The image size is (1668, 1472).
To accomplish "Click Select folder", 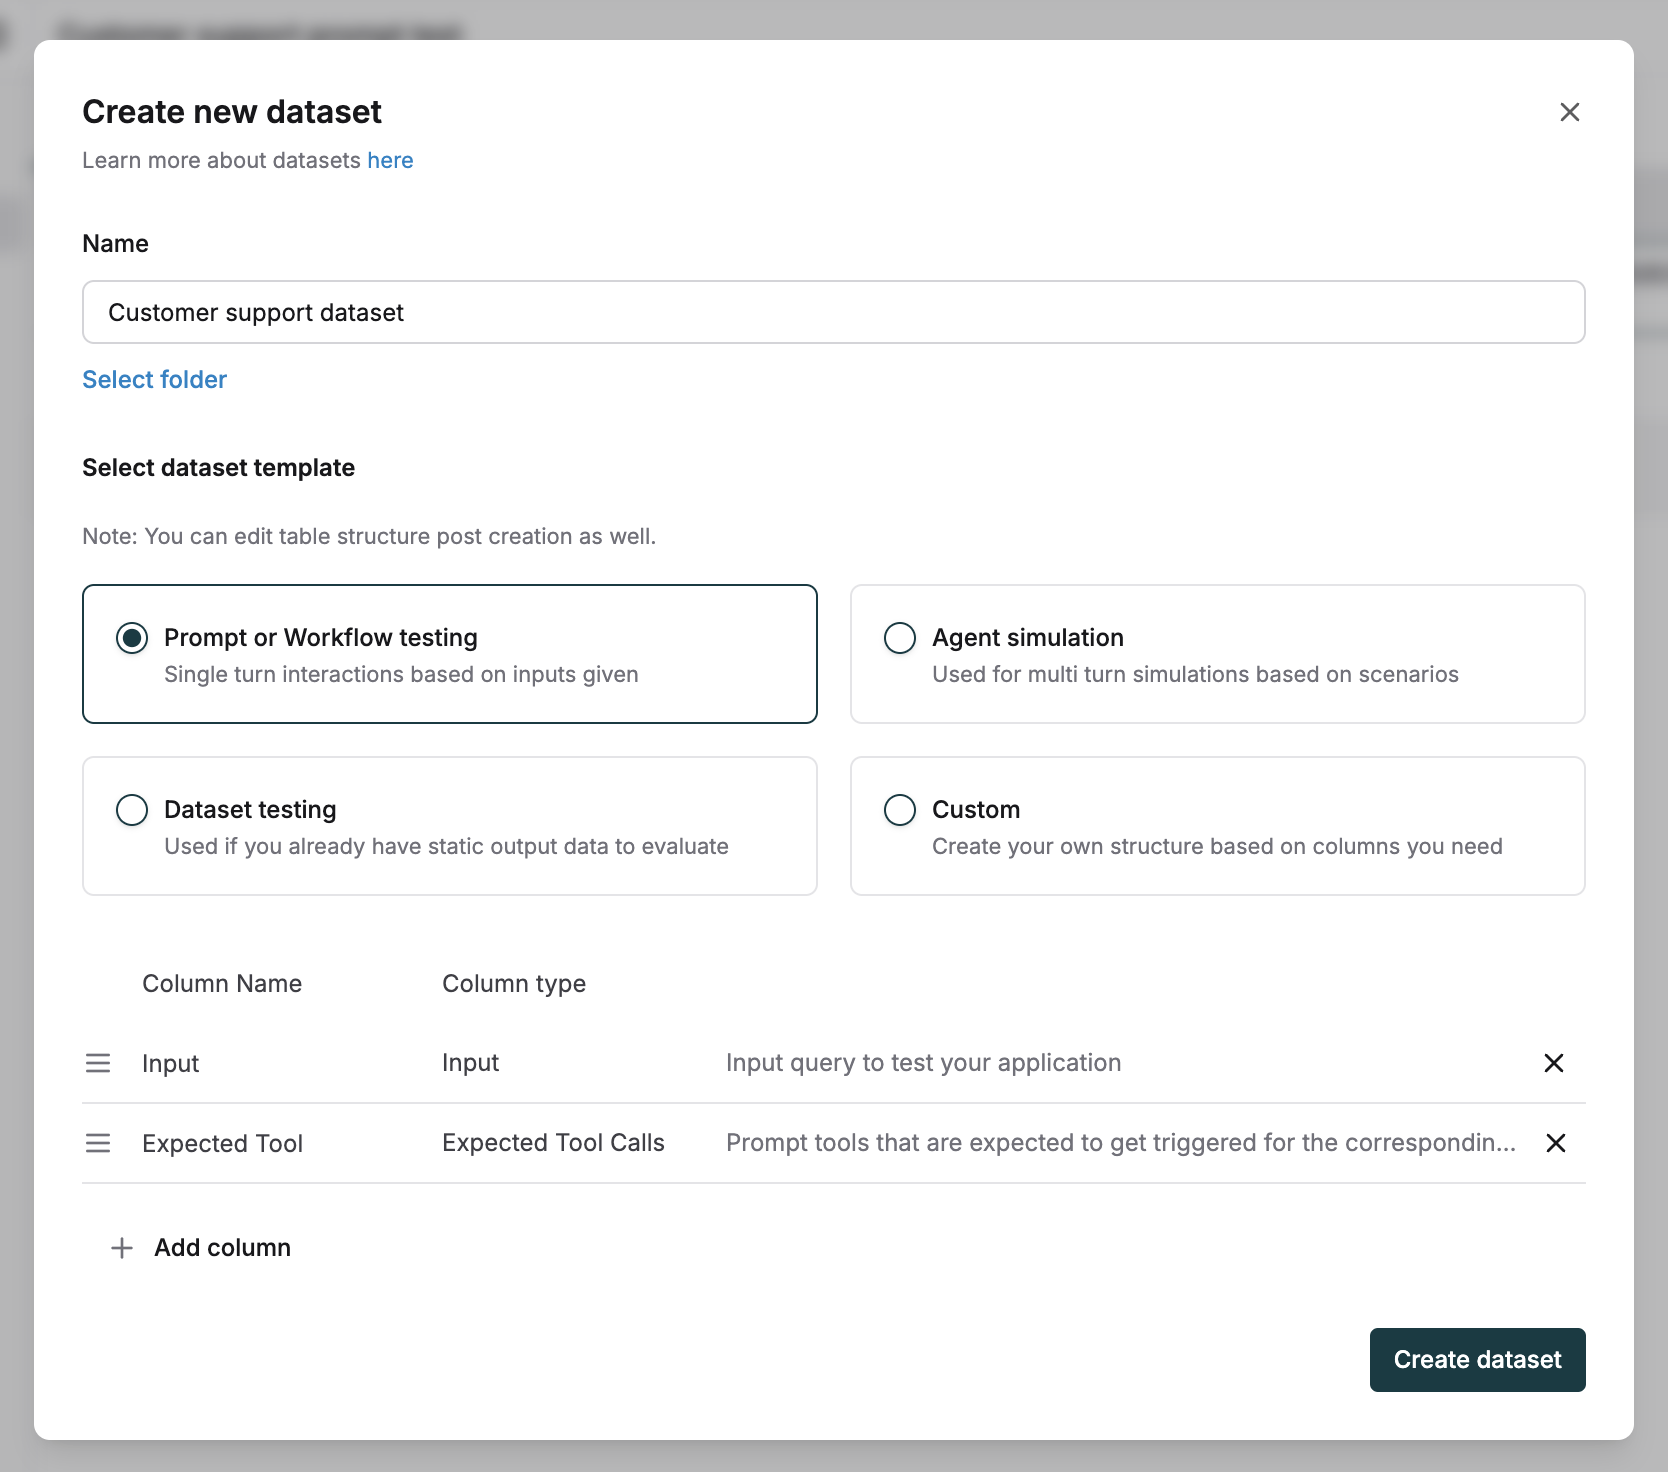I will (x=154, y=379).
